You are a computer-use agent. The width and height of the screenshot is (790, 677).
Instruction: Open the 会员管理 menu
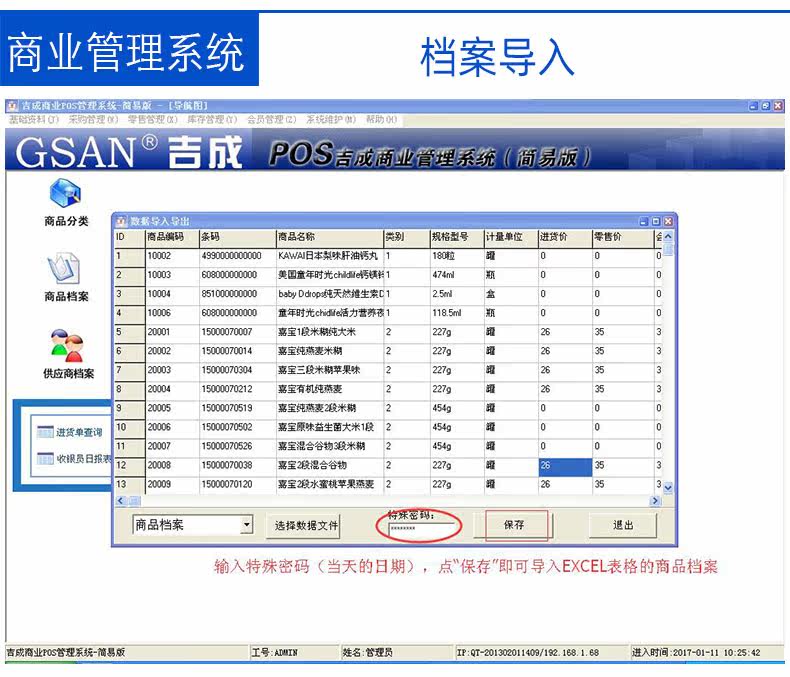(x=272, y=119)
